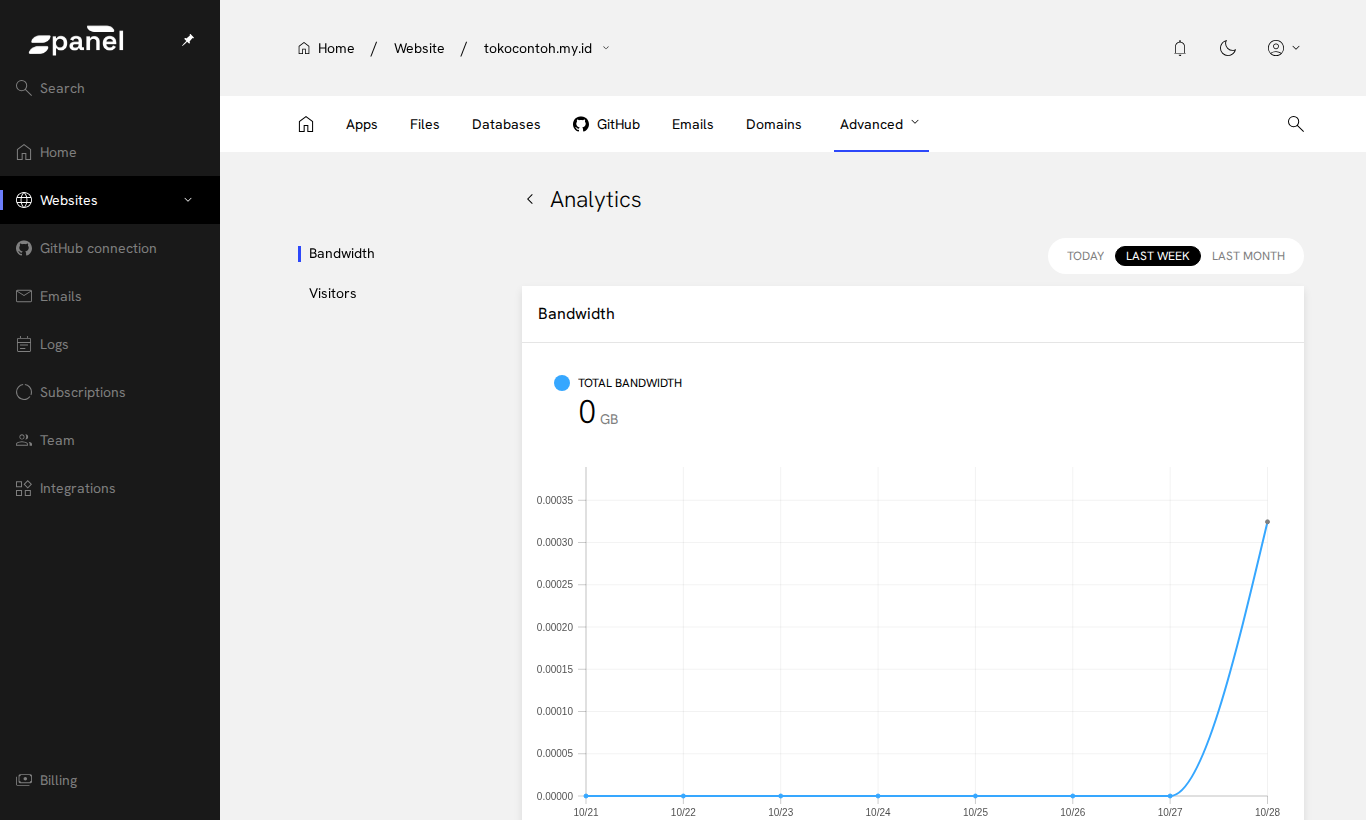Screen dimensions: 1366x820
Task: Click the Websites globe icon
Action: tap(24, 200)
